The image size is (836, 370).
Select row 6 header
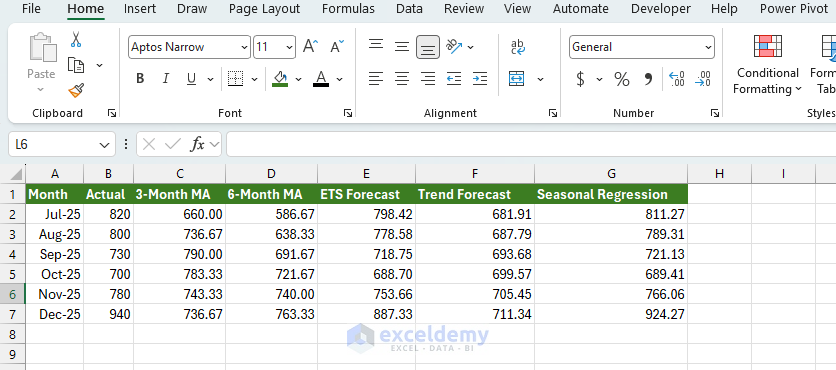coord(13,294)
